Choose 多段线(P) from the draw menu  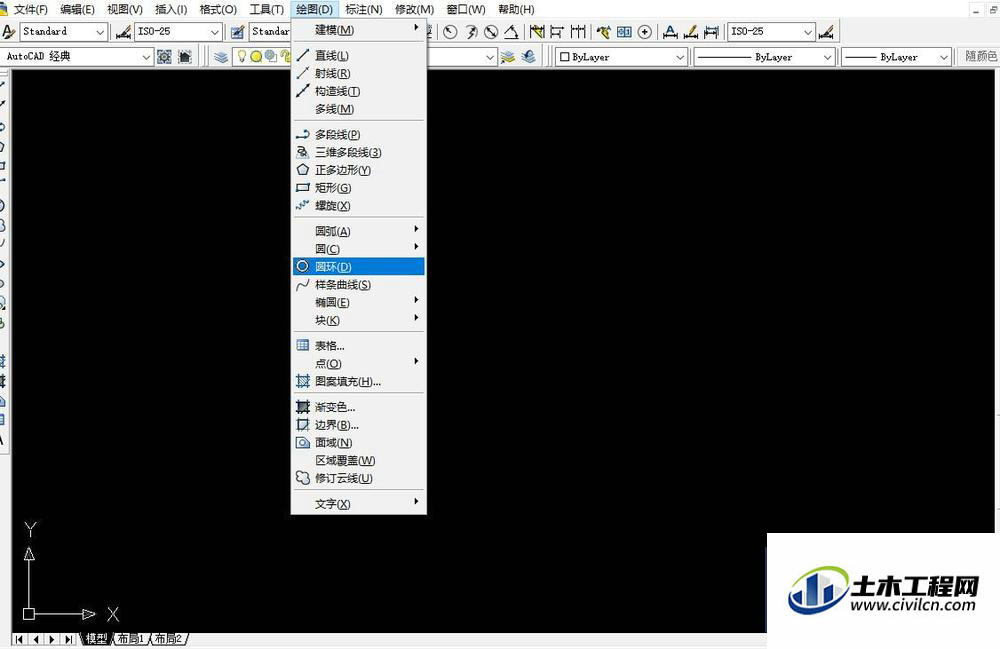pyautogui.click(x=358, y=135)
